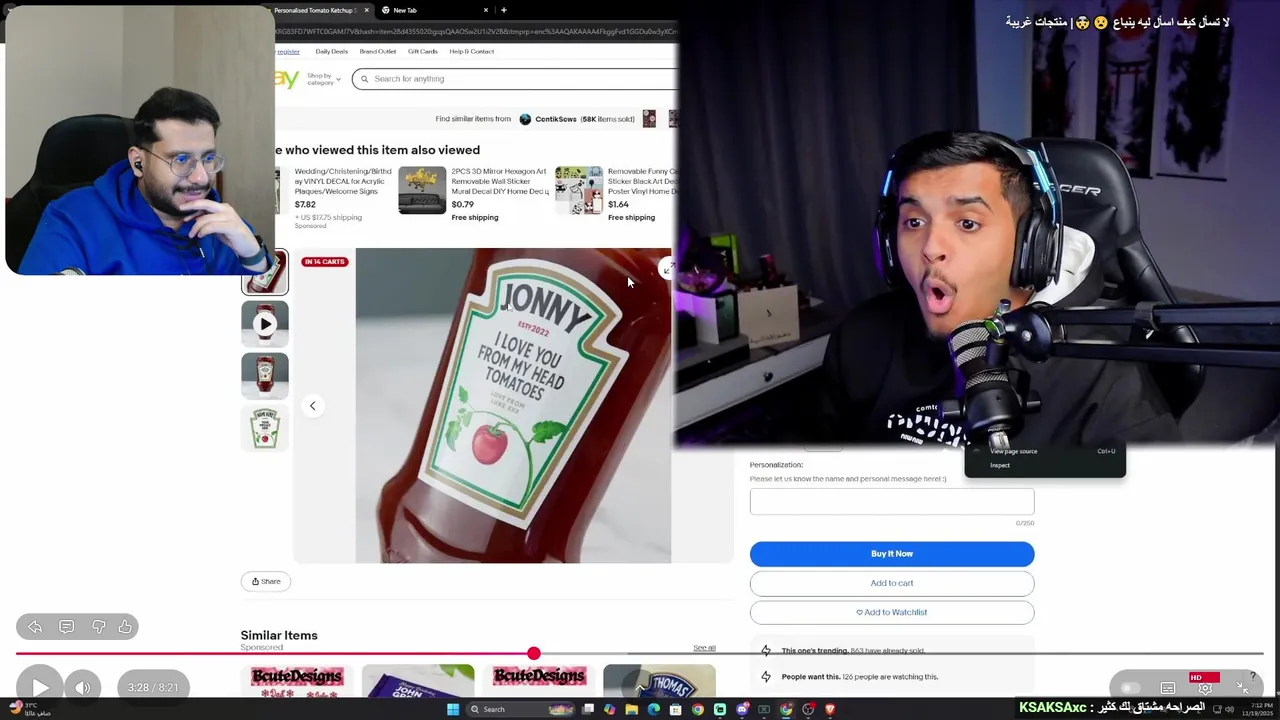Click the thumbs-down dislike icon
The height and width of the screenshot is (720, 1280).
click(98, 627)
